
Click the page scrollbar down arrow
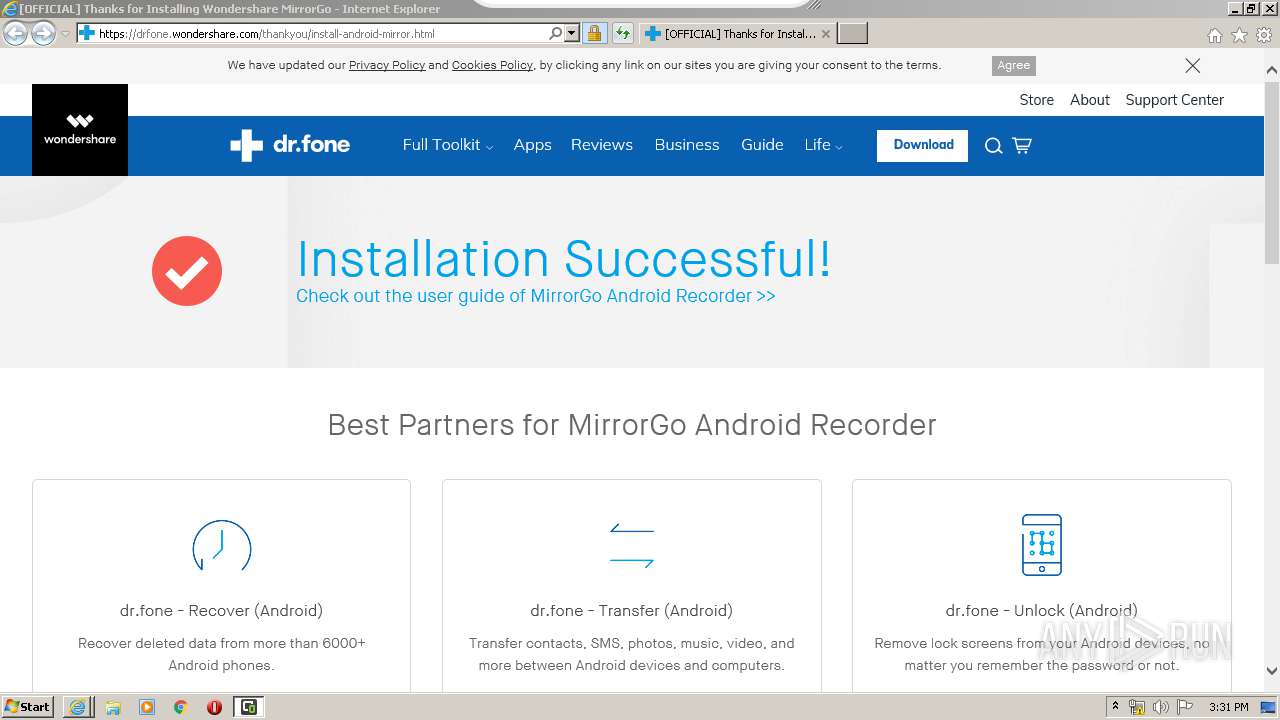coord(1272,671)
